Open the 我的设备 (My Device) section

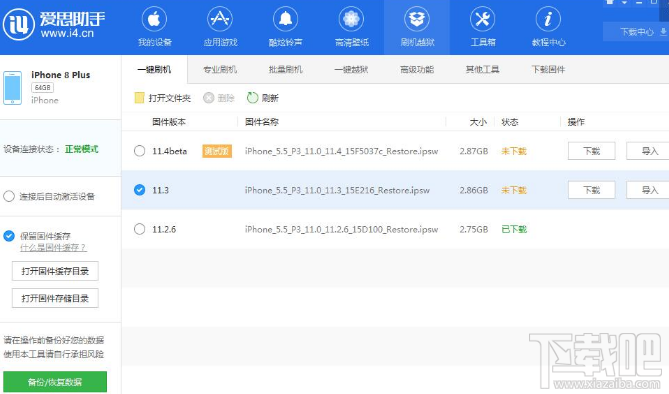(x=154, y=26)
